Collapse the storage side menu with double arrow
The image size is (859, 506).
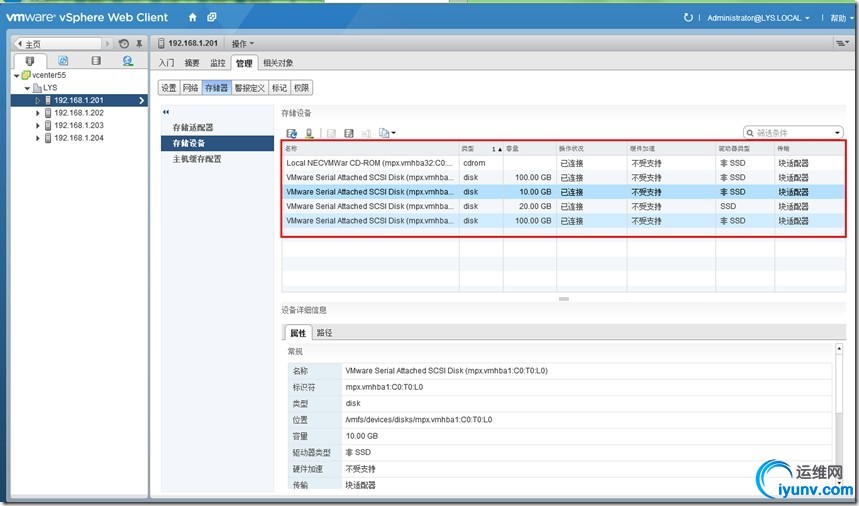166,112
